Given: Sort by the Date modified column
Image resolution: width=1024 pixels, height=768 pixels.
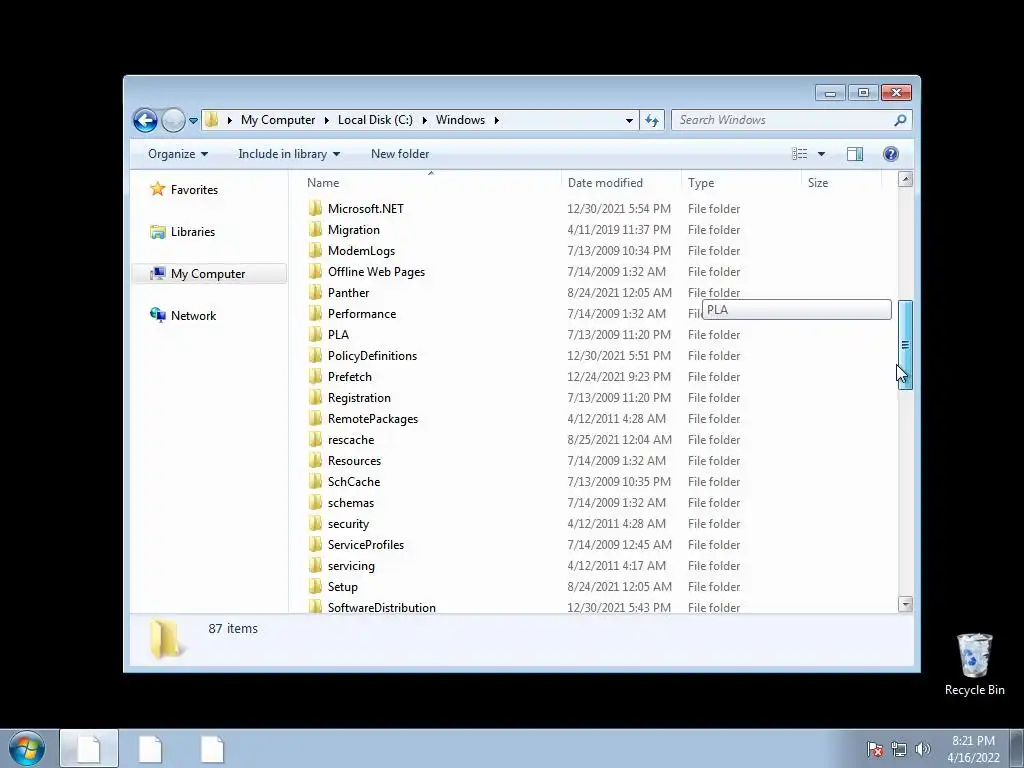Looking at the screenshot, I should (620, 183).
